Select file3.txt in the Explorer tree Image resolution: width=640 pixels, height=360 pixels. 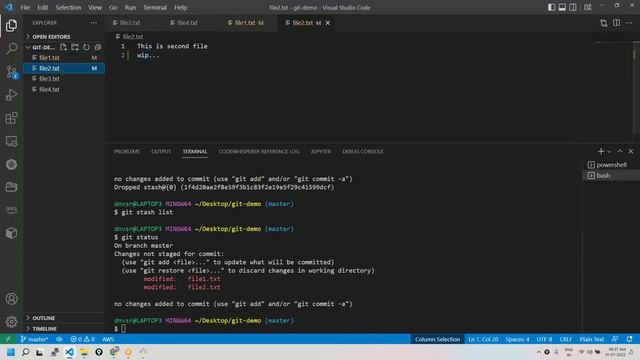tap(64, 79)
